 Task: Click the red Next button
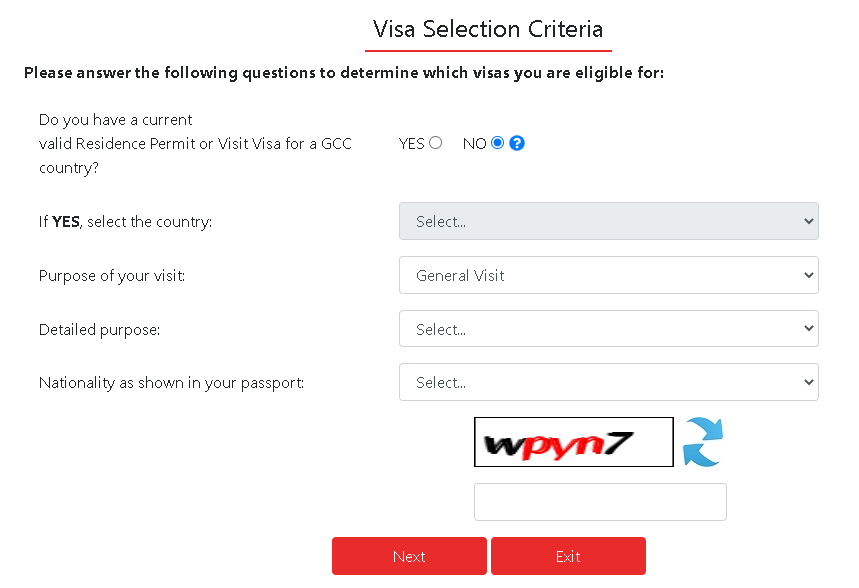[409, 556]
